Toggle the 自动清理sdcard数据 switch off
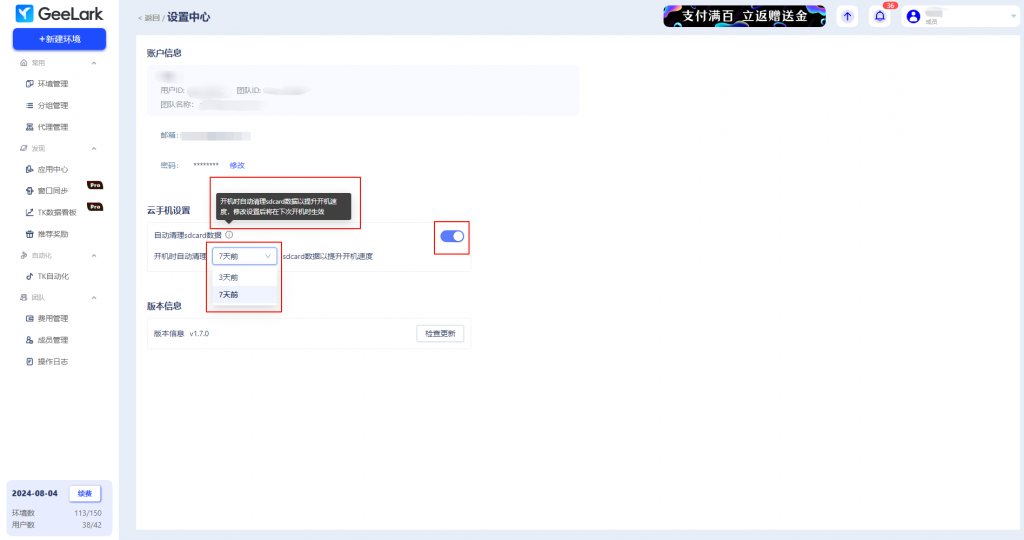1024x540 pixels. coord(452,236)
